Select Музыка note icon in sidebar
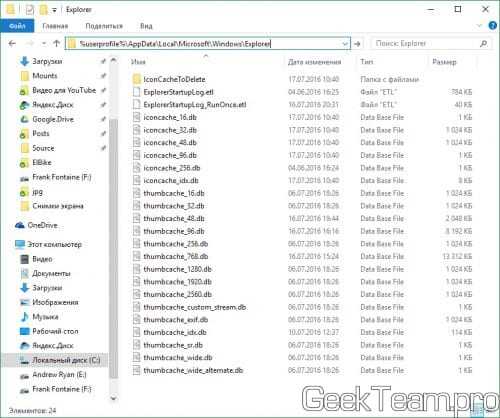 click(25, 317)
